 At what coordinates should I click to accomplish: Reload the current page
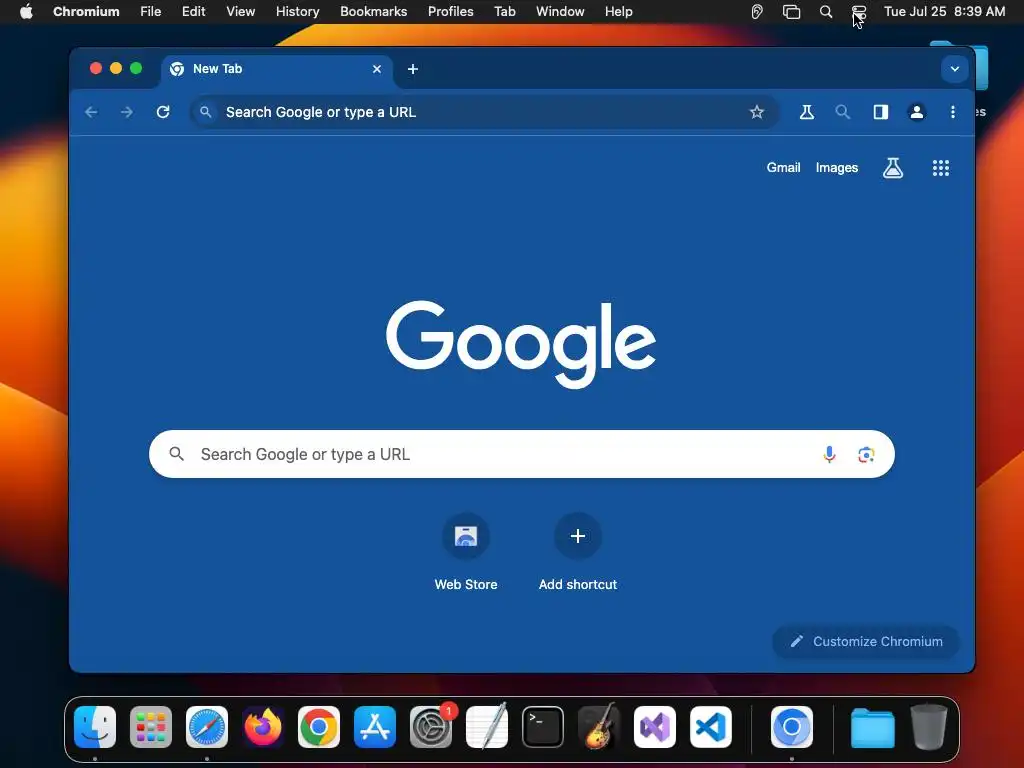pyautogui.click(x=163, y=112)
